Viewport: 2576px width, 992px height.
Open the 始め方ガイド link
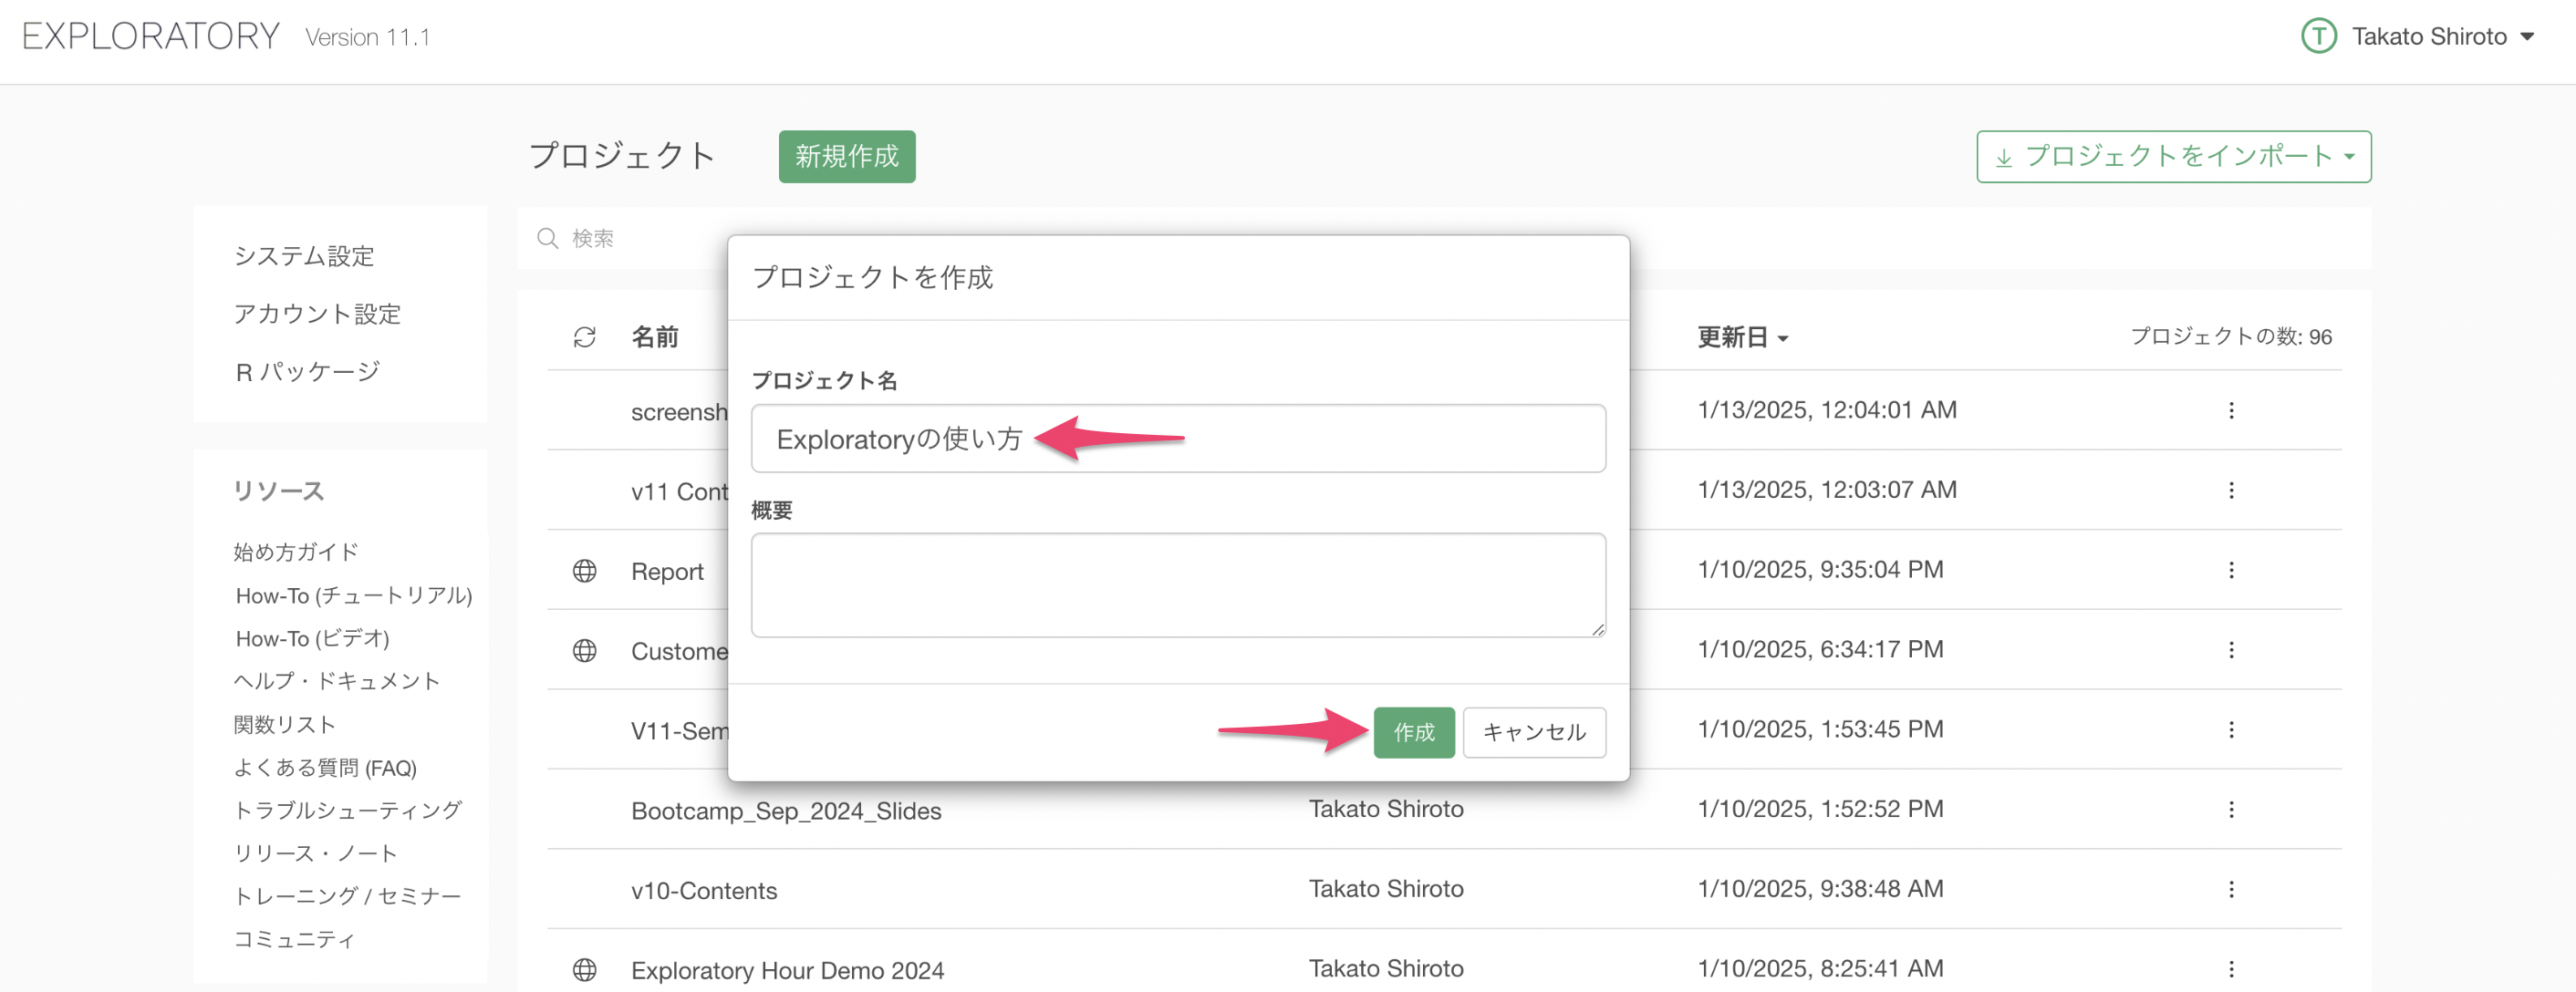point(296,552)
